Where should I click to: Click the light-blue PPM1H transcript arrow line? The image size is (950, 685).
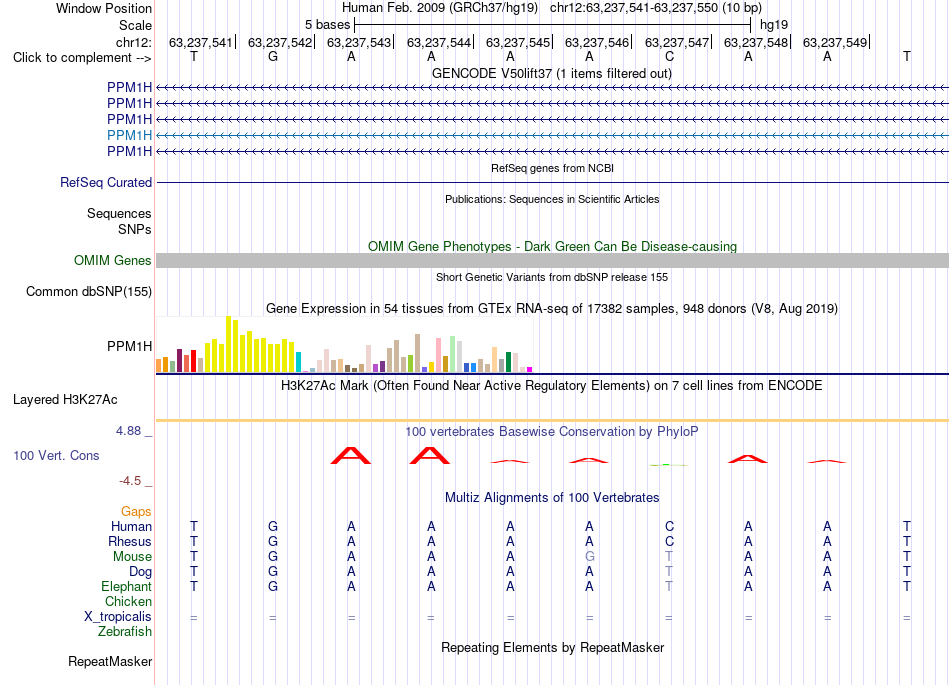pyautogui.click(x=552, y=135)
